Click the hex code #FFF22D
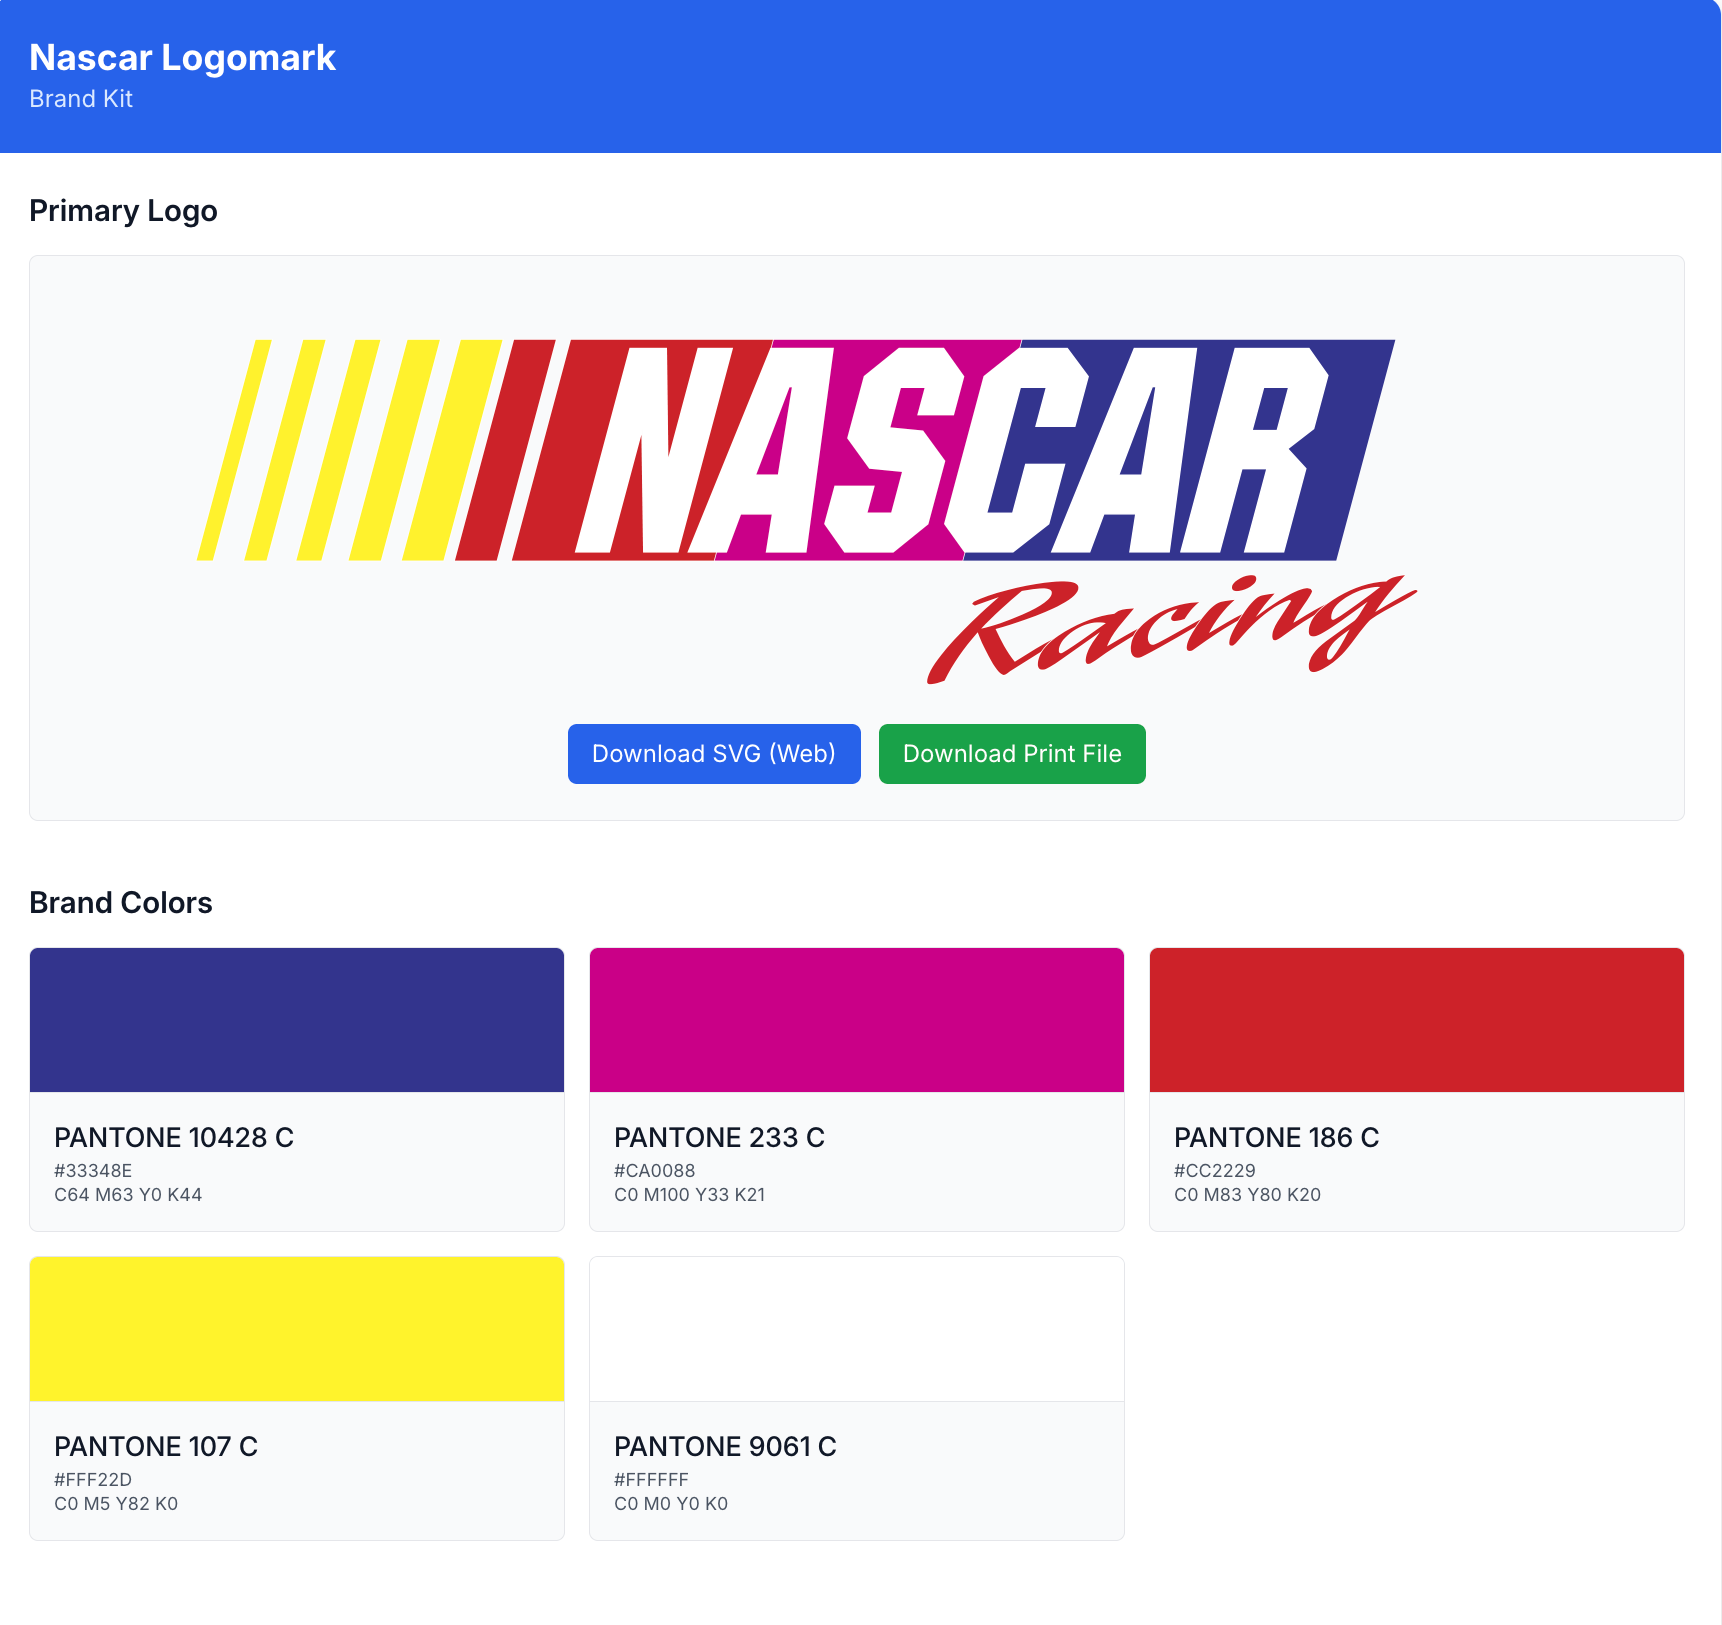Viewport: 1722px width, 1625px height. click(x=93, y=1480)
